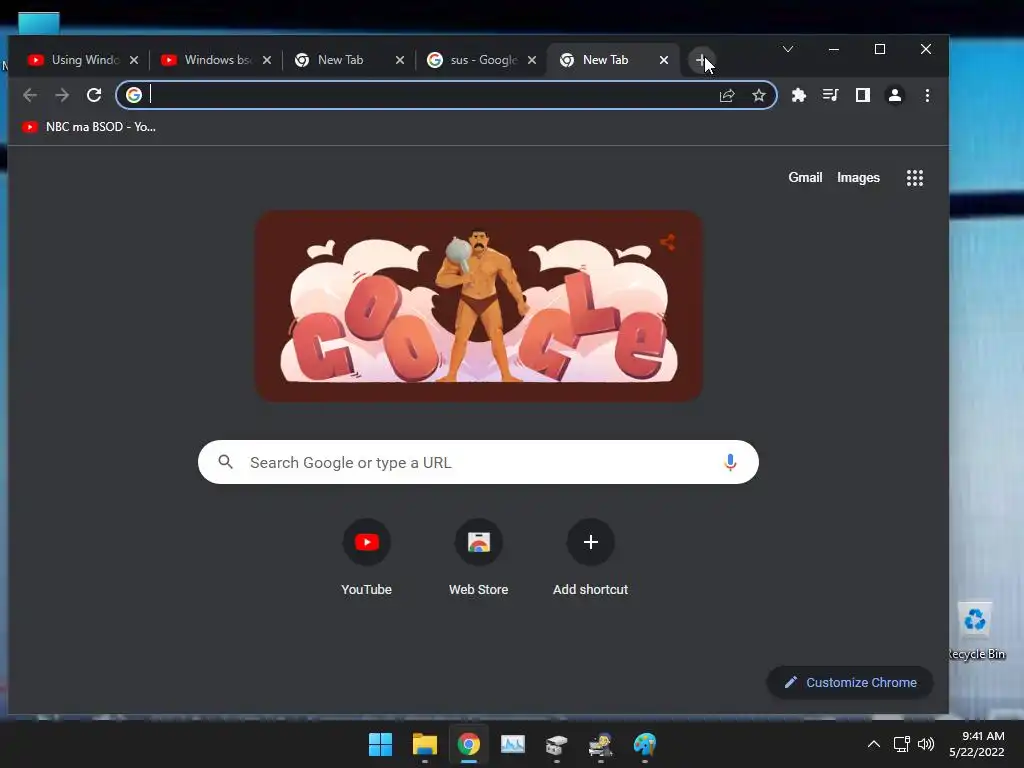The width and height of the screenshot is (1024, 768).
Task: Open the profile avatar menu
Action: 895,95
